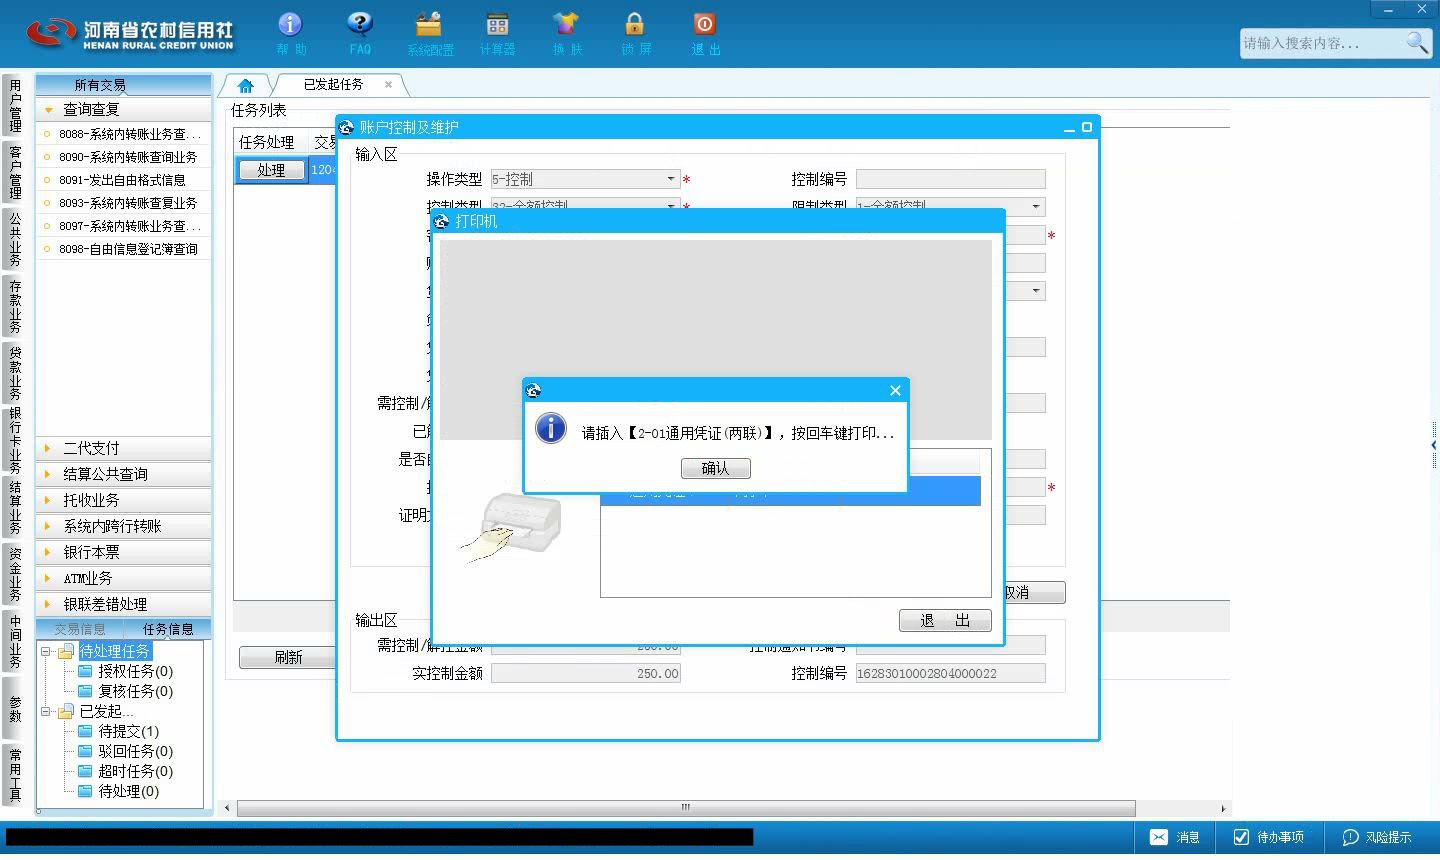Image resolution: width=1440 pixels, height=860 pixels.
Task: Select the 已发起任务 tab
Action: tap(333, 85)
